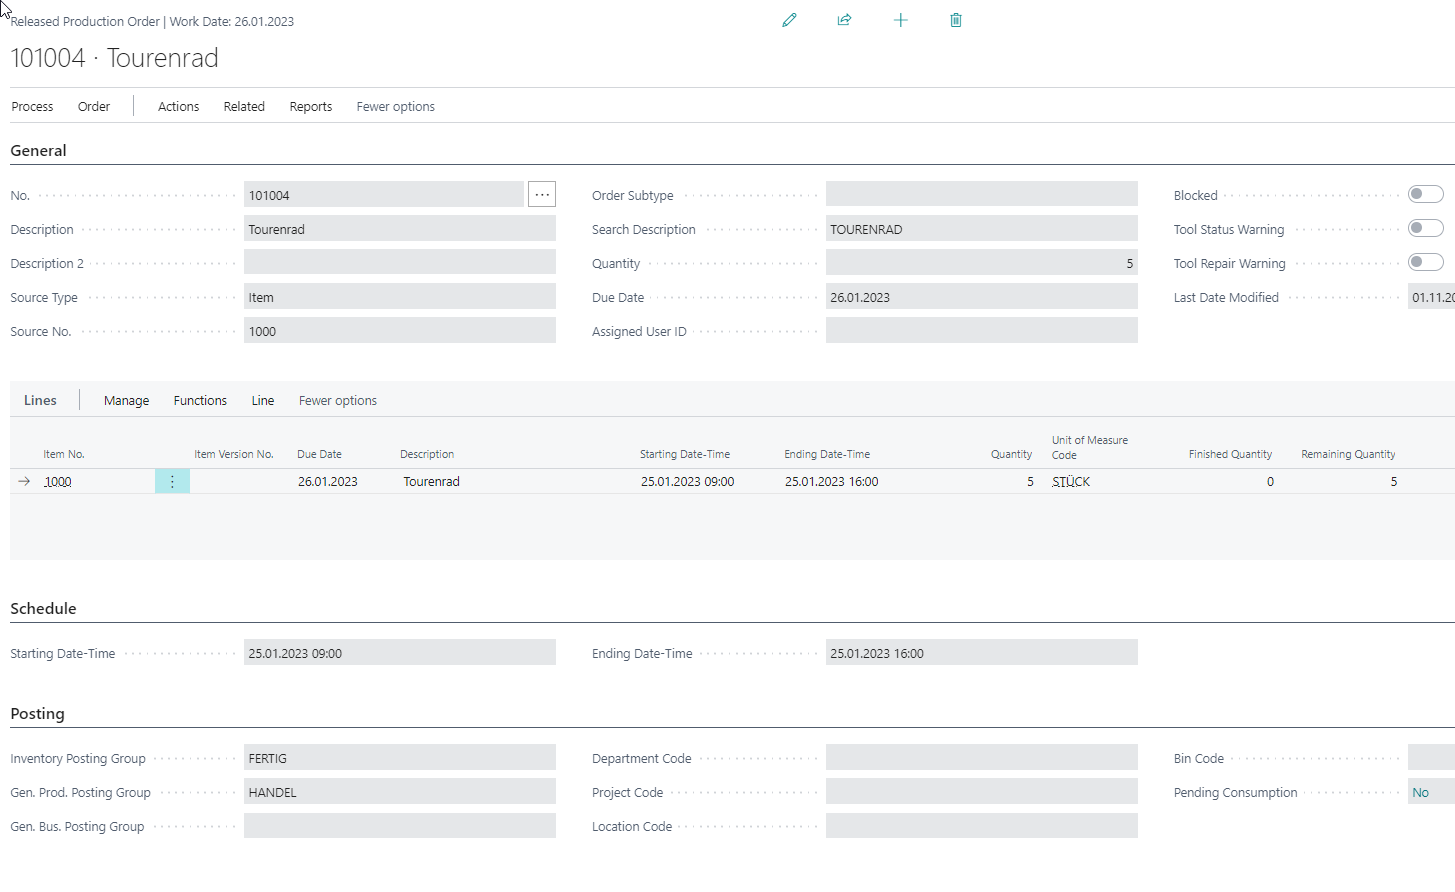
Task: Click the empty Order Subtype field
Action: (x=982, y=194)
